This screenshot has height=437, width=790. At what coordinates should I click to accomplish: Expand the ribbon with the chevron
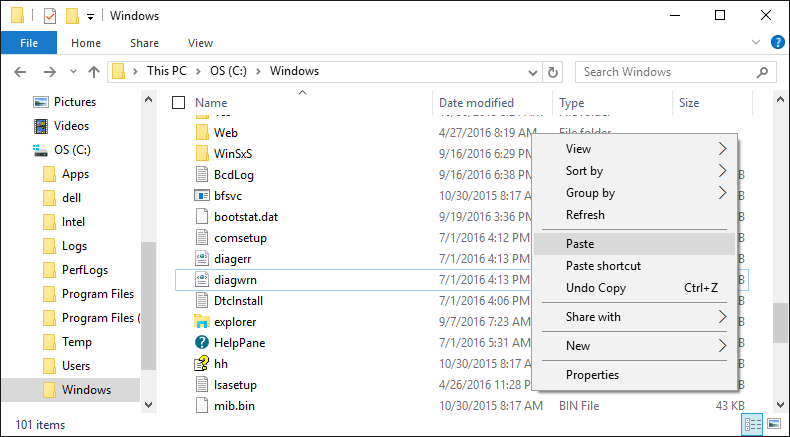(756, 42)
